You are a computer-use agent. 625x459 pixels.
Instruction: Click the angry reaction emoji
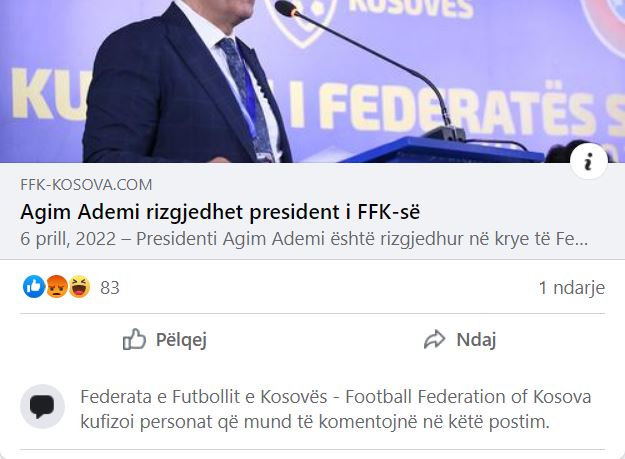57,287
